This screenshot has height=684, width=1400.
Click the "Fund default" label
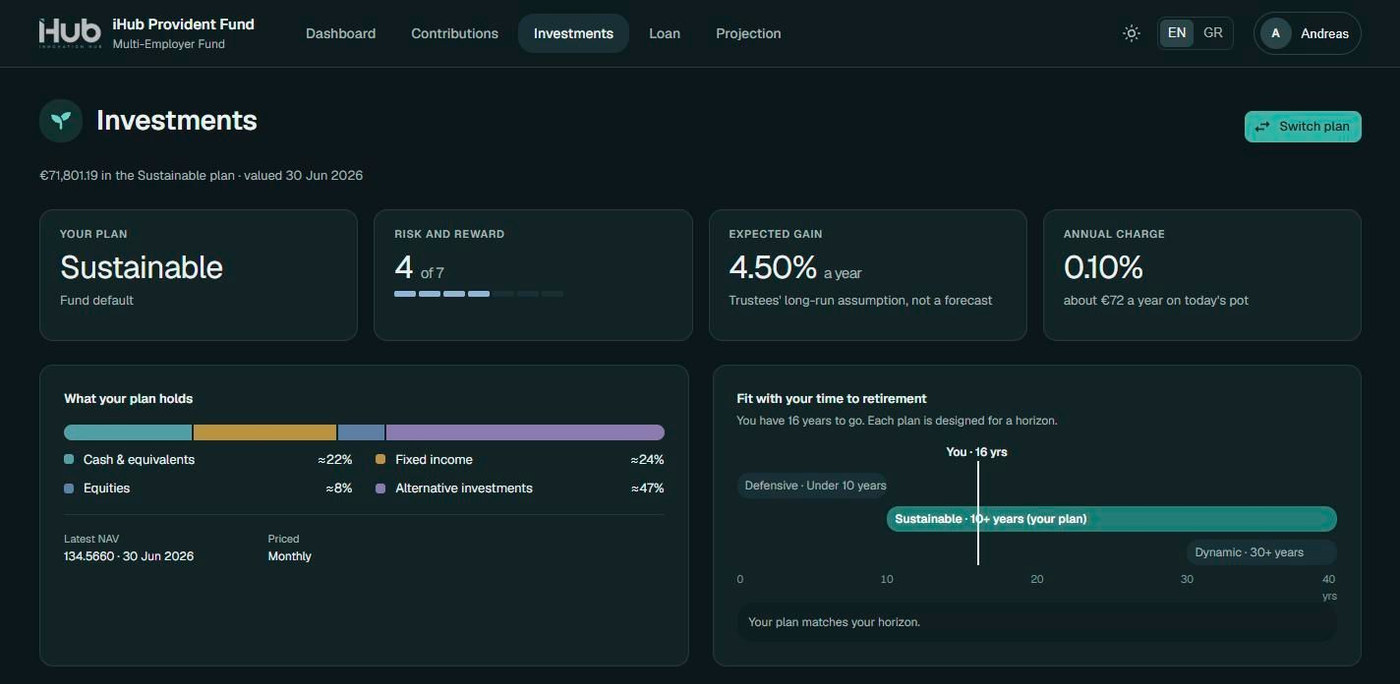pyautogui.click(x=97, y=300)
